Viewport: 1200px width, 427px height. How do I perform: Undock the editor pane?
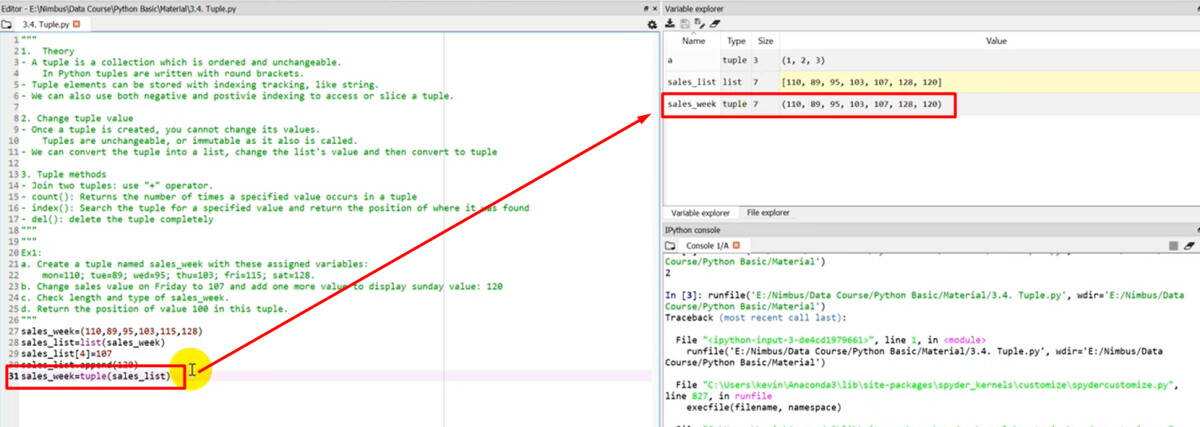click(x=645, y=7)
